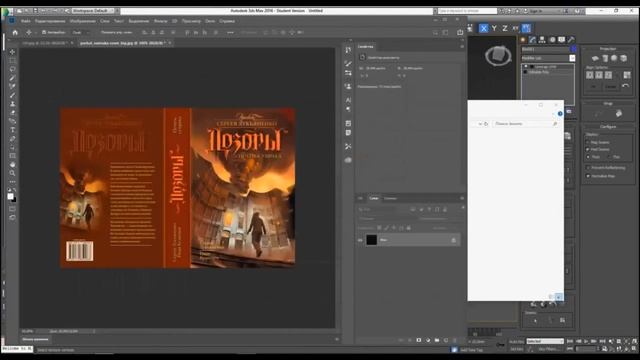640x360 pixels.
Task: Toggle Map Seams checkbox
Action: point(588,142)
